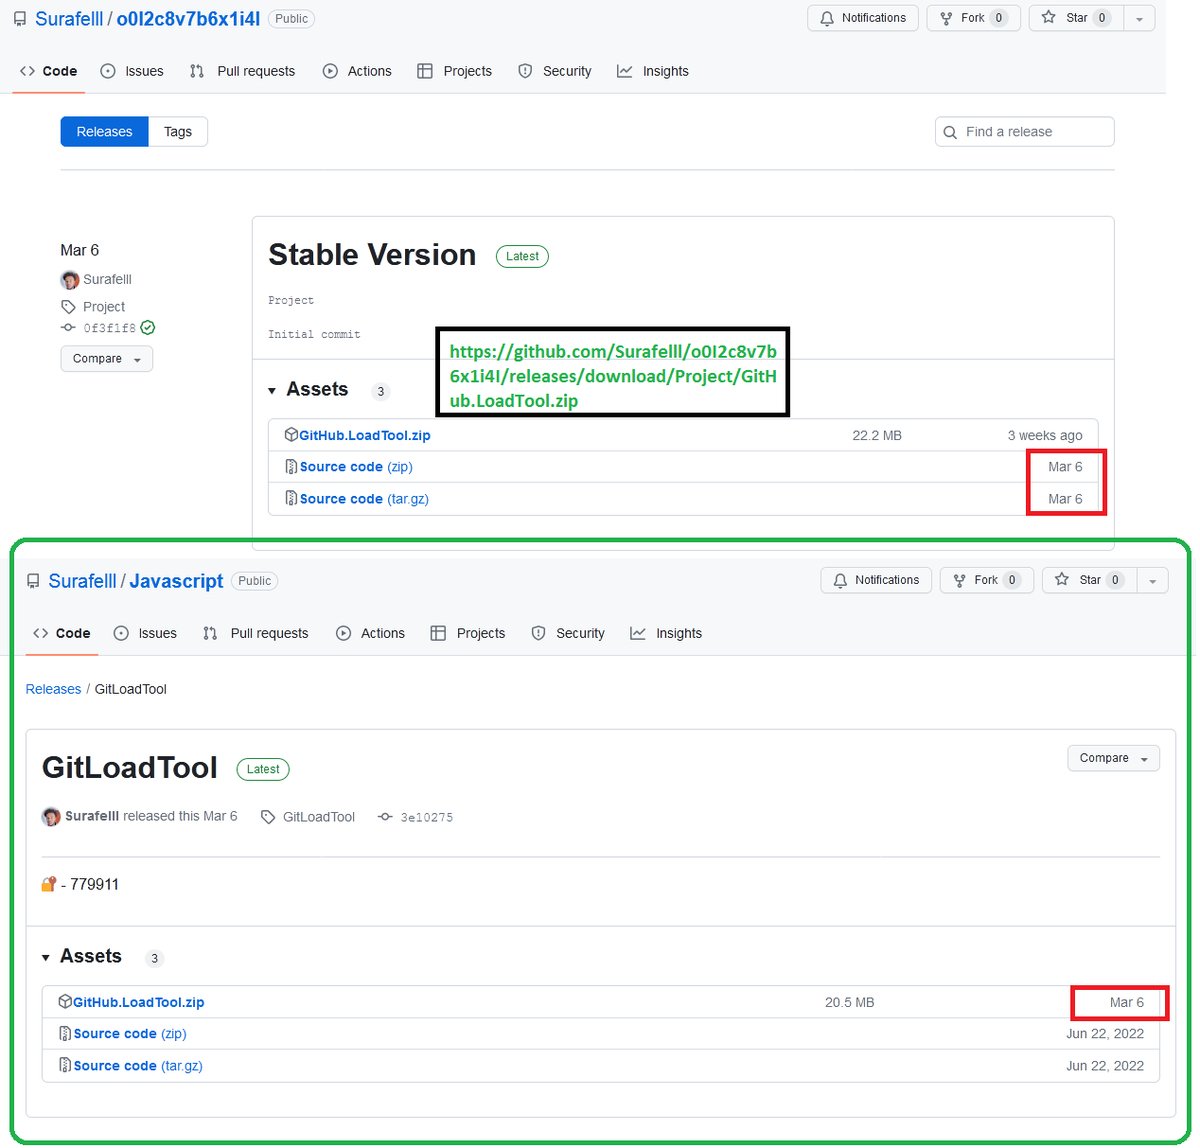Open the Issues tab in the Javascript repository
Screen dimensions: 1200x1148
(x=145, y=633)
